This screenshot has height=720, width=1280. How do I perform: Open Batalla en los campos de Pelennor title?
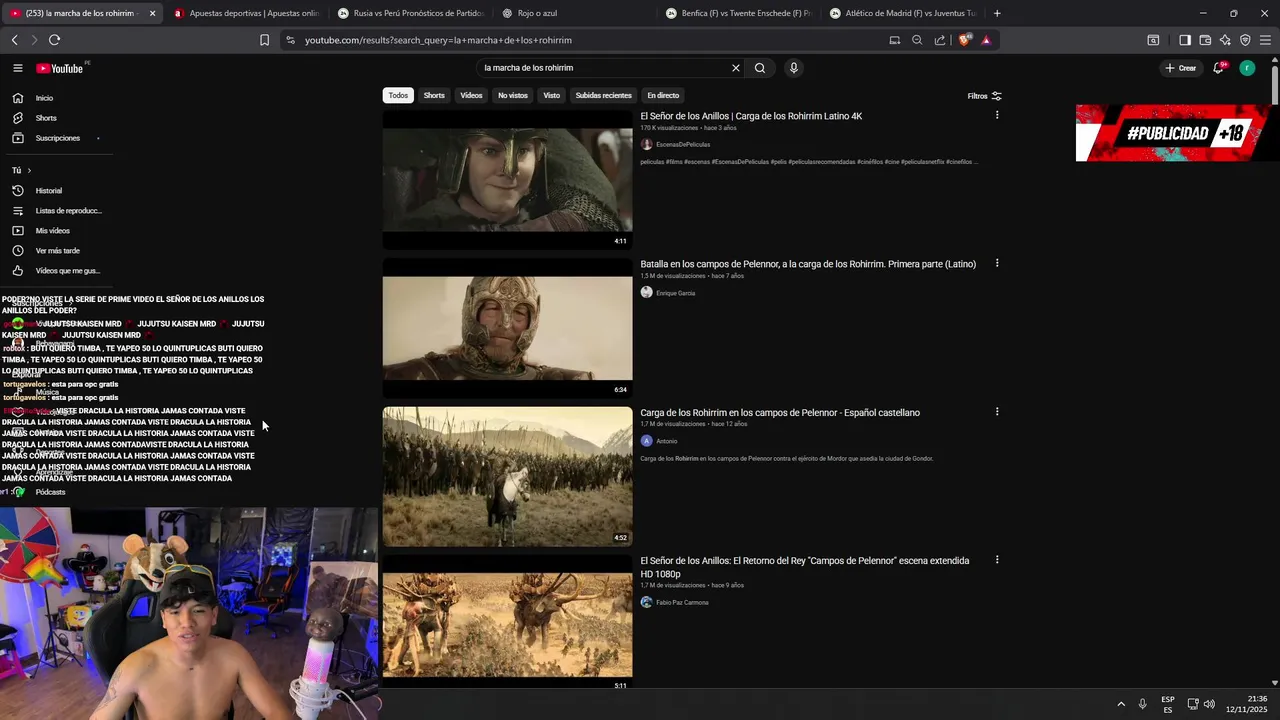pyautogui.click(x=808, y=264)
